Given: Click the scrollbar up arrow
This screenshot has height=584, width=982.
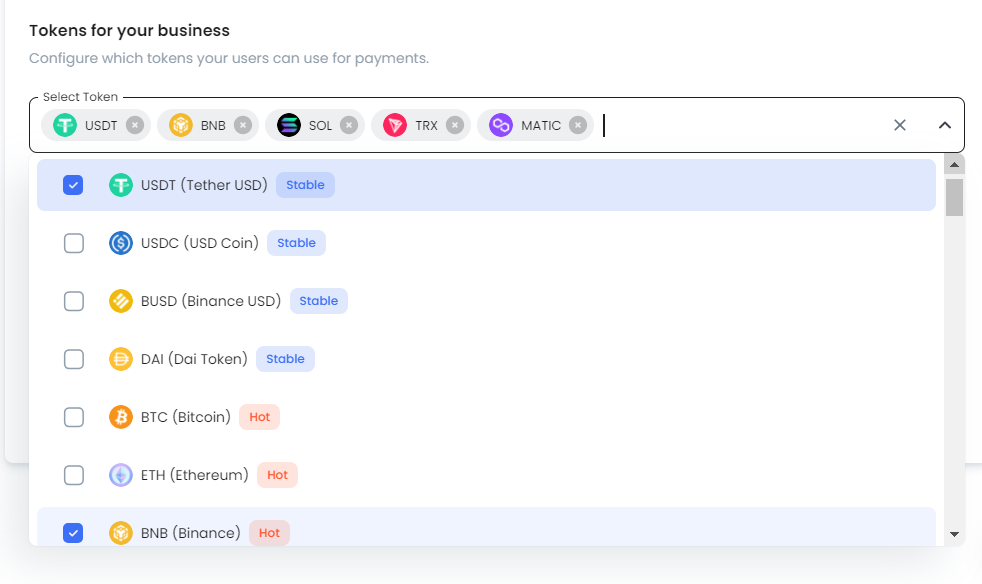Looking at the screenshot, I should click(x=954, y=165).
